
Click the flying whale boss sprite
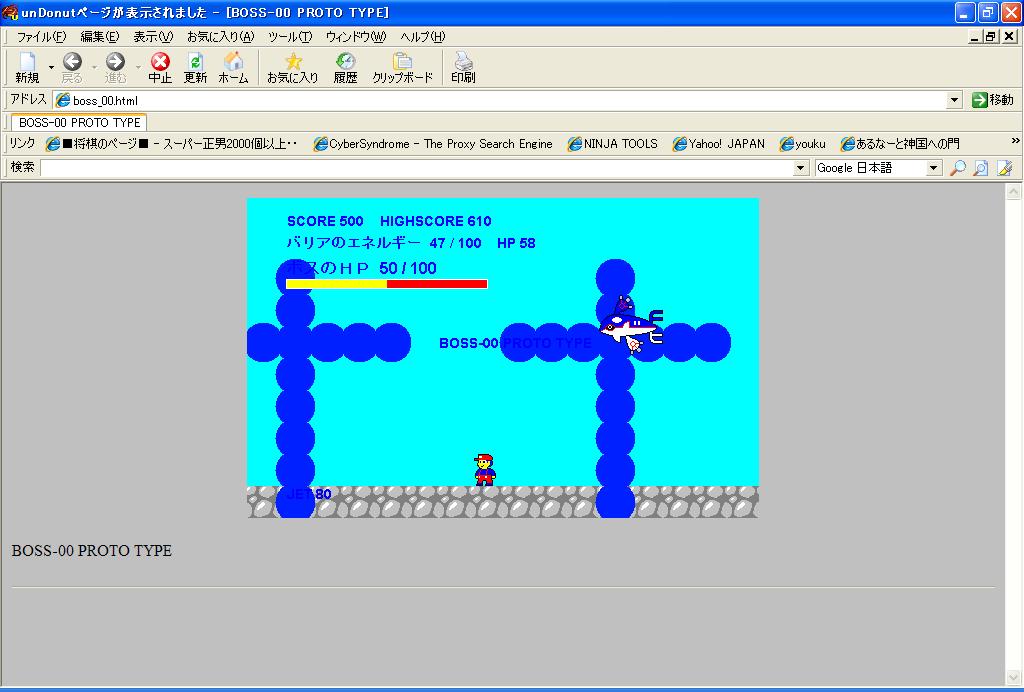pyautogui.click(x=631, y=325)
